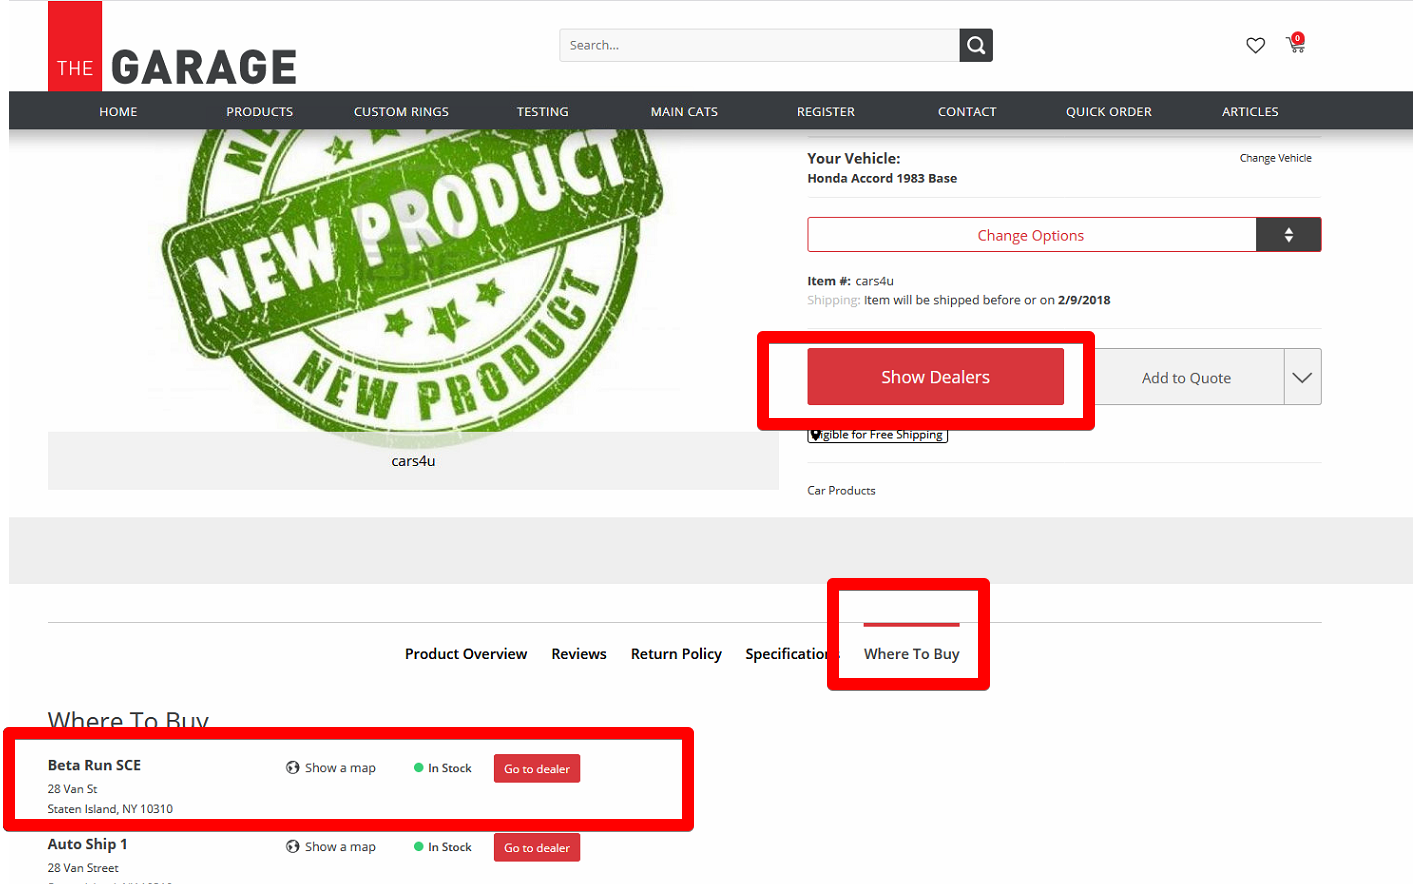Open the shopping cart icon

(x=1296, y=43)
